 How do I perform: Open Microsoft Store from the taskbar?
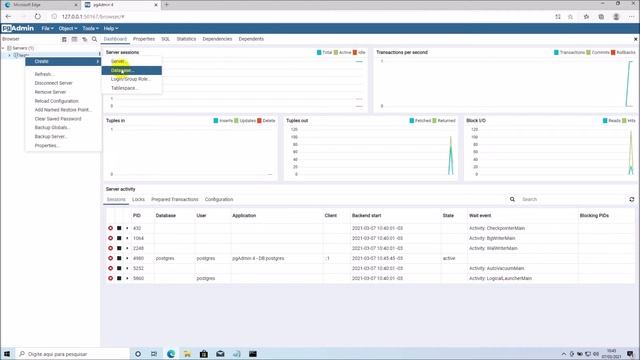coord(204,354)
